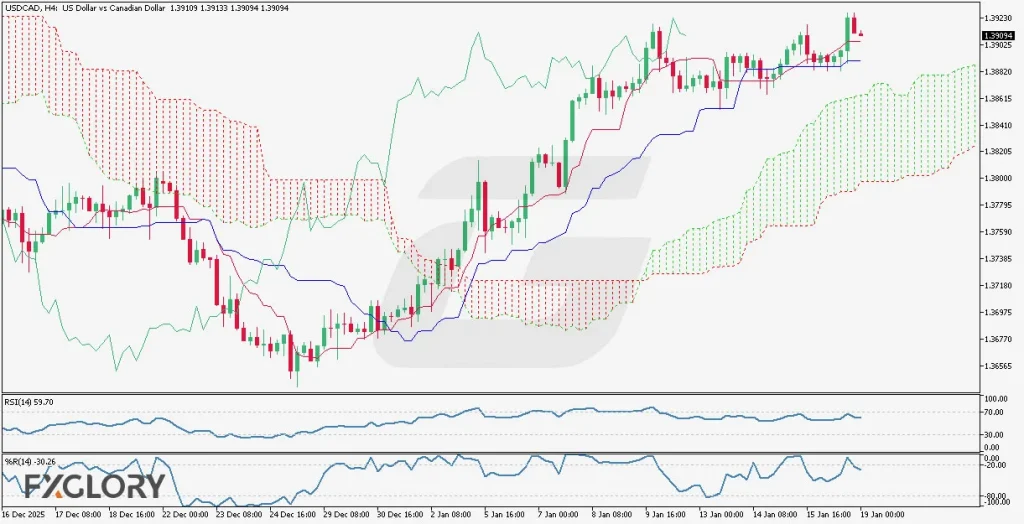Select the 5 Jan 16:00 time label
This screenshot has width=1024, height=524.
[504, 515]
